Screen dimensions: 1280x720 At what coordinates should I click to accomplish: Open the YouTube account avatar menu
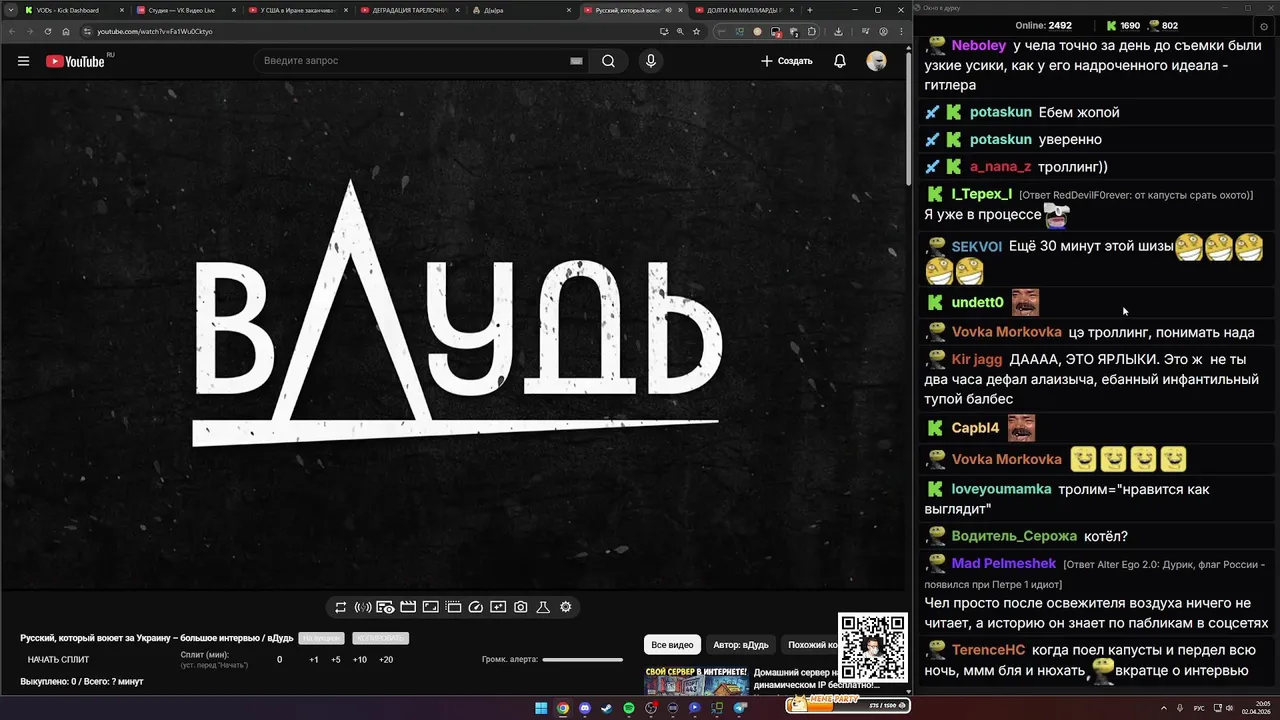point(876,61)
